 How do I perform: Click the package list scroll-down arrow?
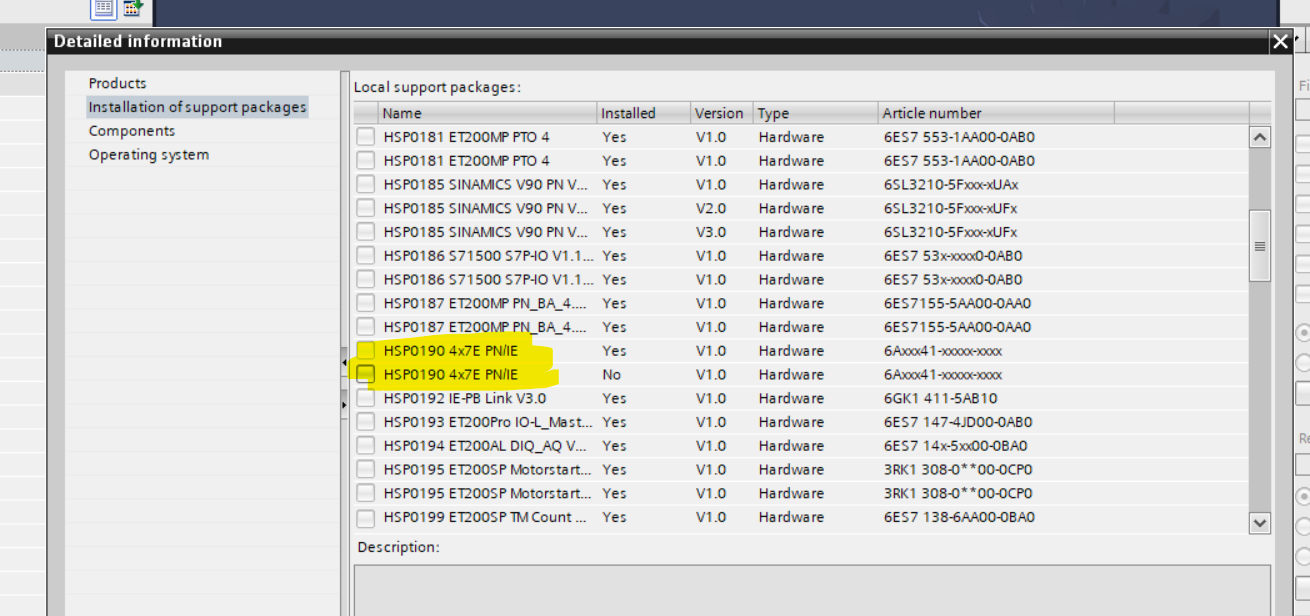[1260, 522]
